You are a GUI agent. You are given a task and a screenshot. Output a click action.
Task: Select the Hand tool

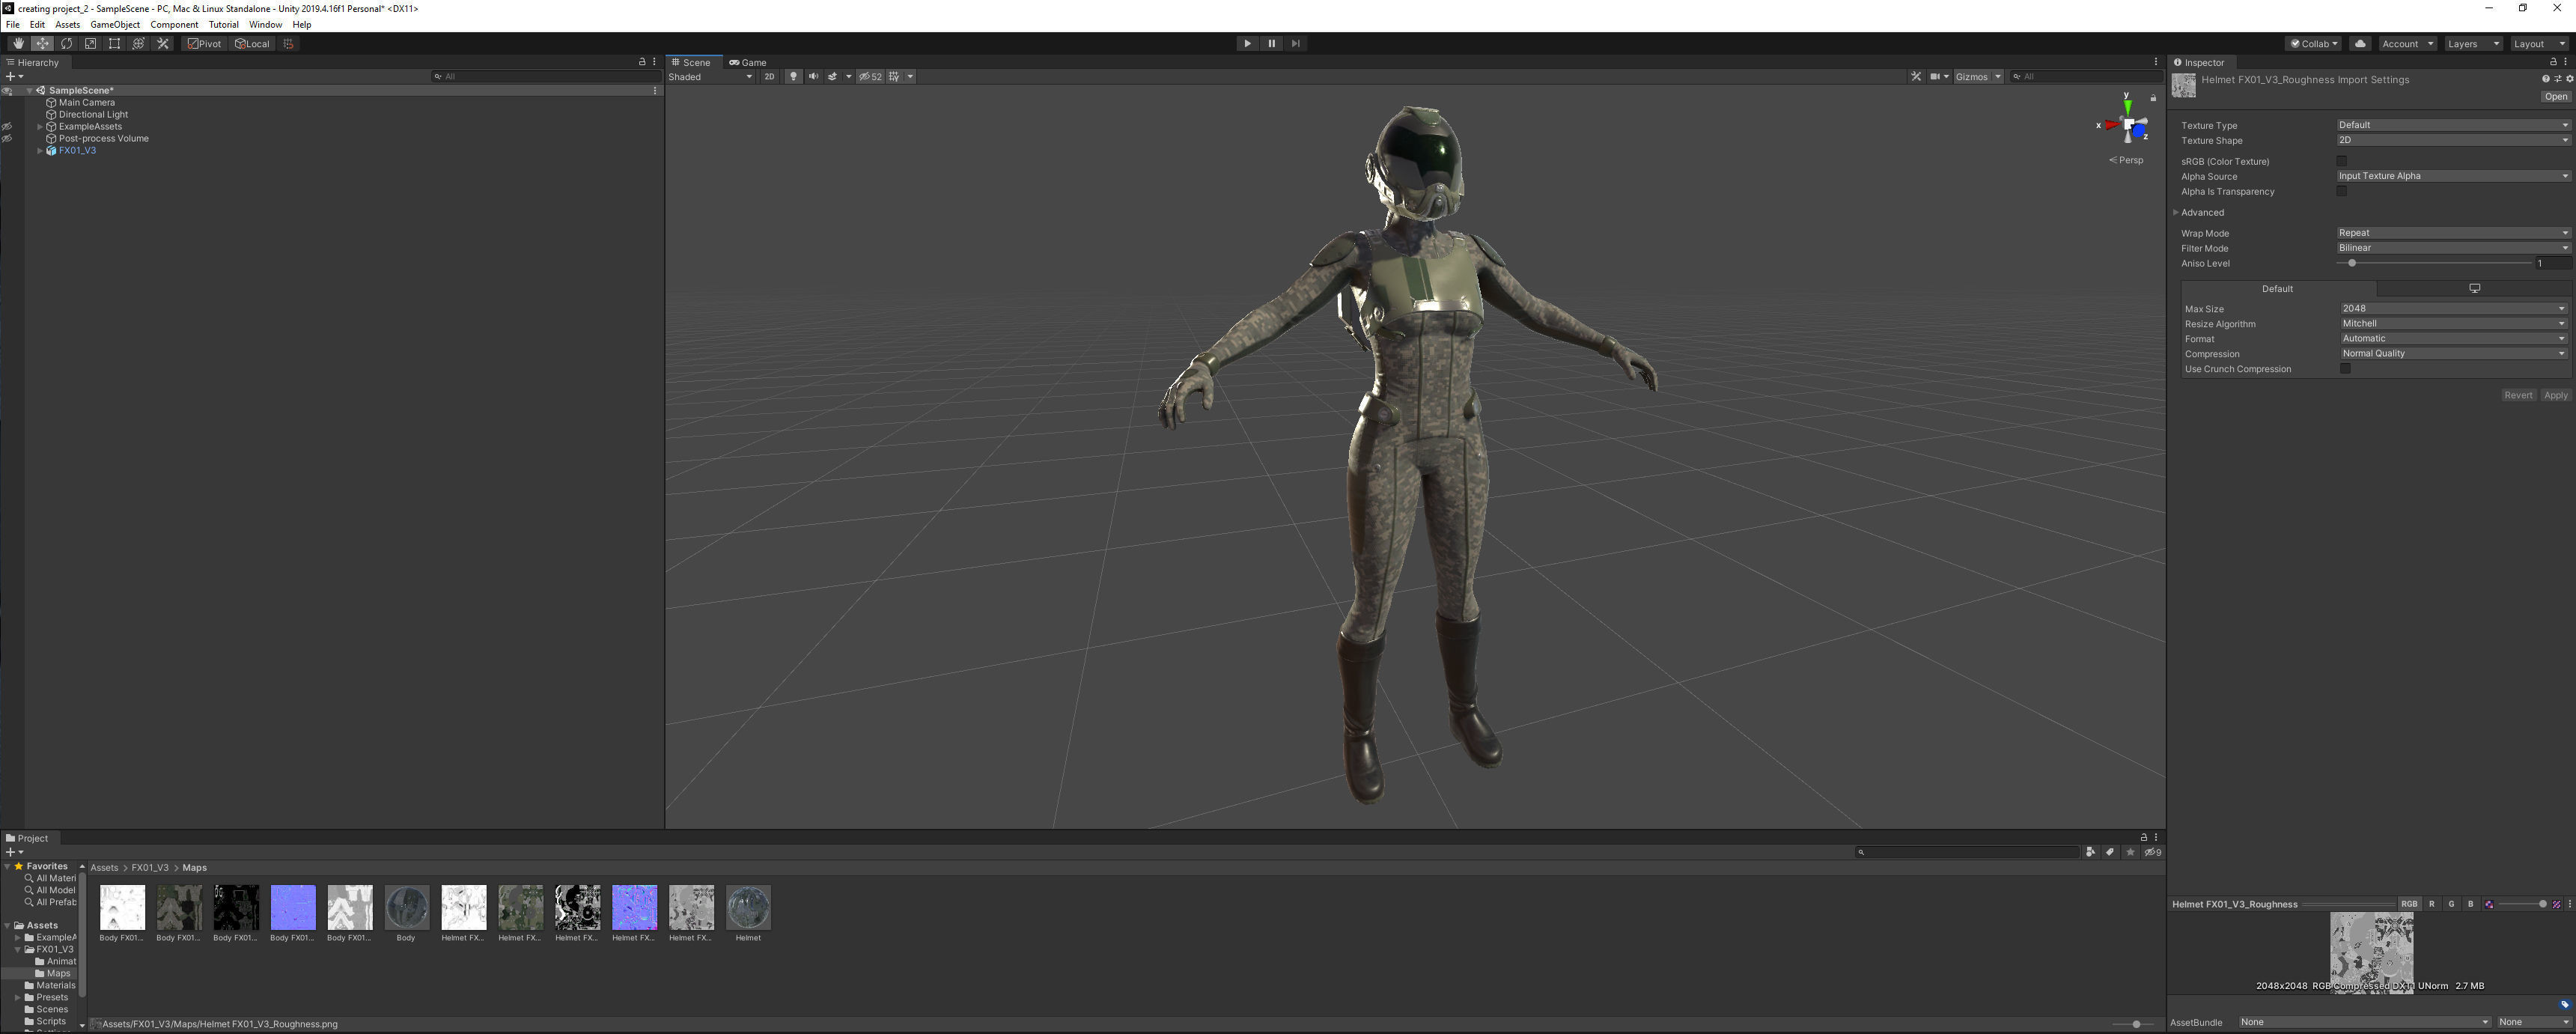(18, 44)
